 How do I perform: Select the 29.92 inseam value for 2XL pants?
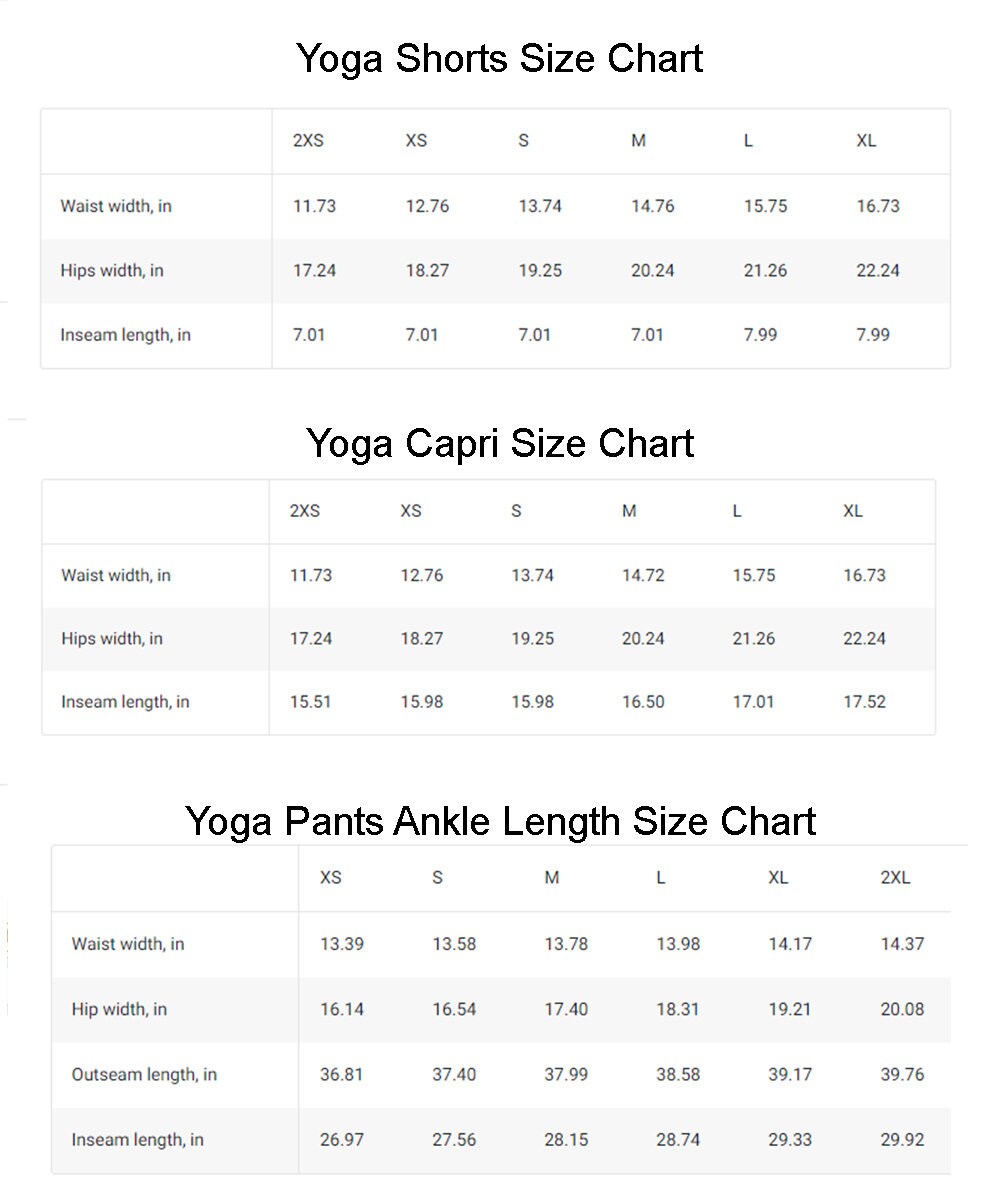(902, 1140)
